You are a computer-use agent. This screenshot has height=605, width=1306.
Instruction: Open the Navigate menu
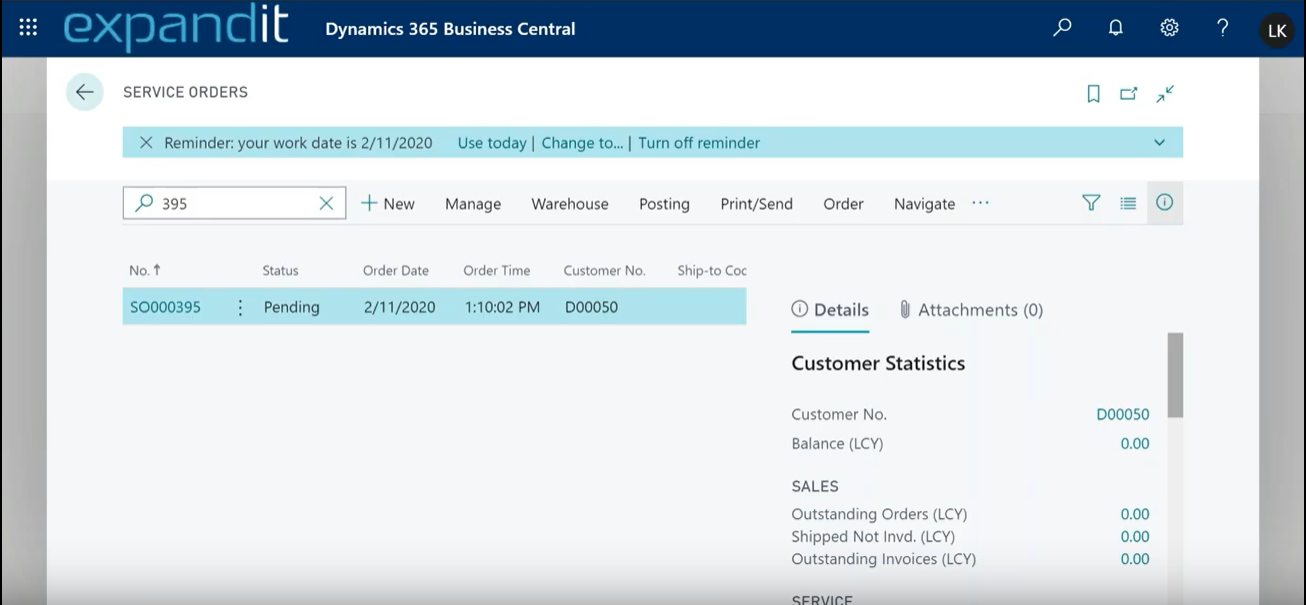(925, 204)
